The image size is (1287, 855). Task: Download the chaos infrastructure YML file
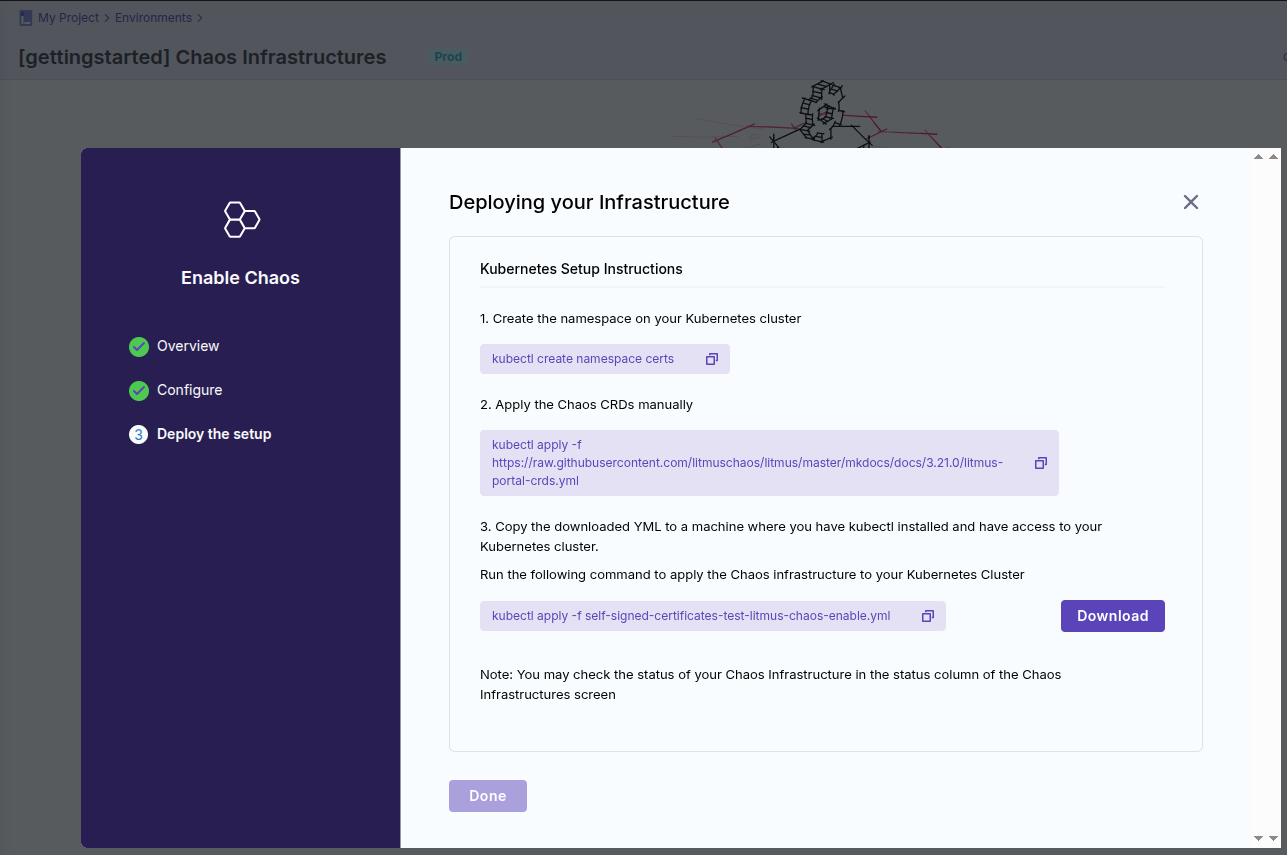coord(1112,616)
